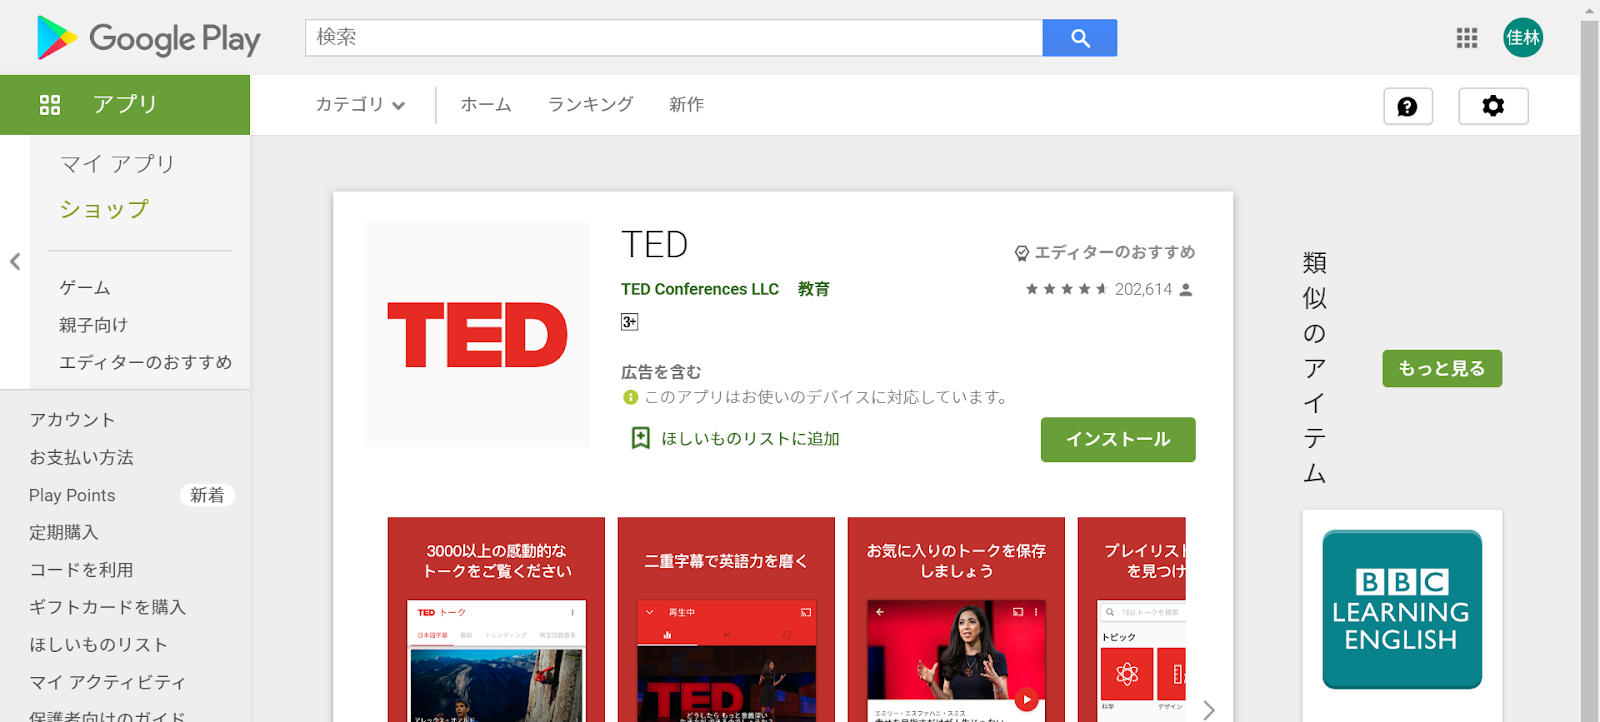Click ほしいものリストに追加 link
Image resolution: width=1600 pixels, height=722 pixels.
pyautogui.click(x=750, y=439)
